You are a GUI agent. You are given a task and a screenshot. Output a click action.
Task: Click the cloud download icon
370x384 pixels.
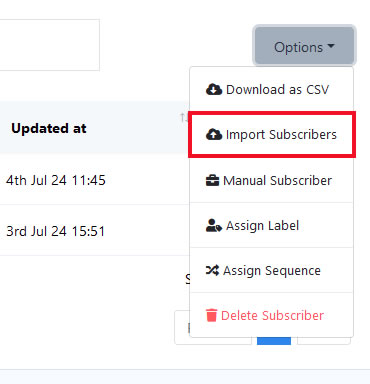tap(214, 89)
